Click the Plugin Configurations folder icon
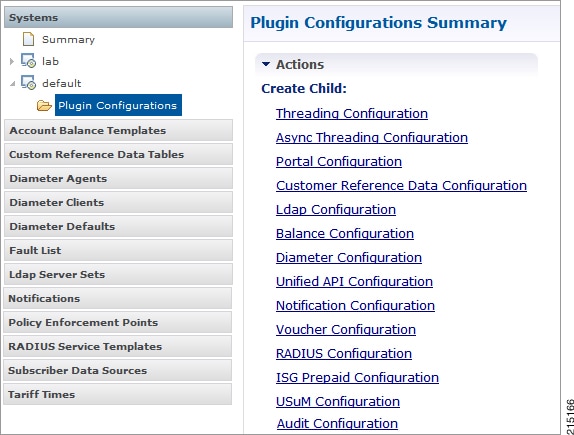Screen dimensions: 574x435 click(x=44, y=106)
